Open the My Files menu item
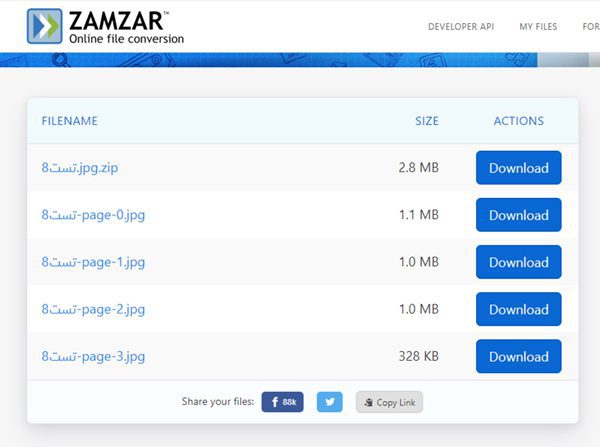Screen dimensions: 600x447 point(538,27)
